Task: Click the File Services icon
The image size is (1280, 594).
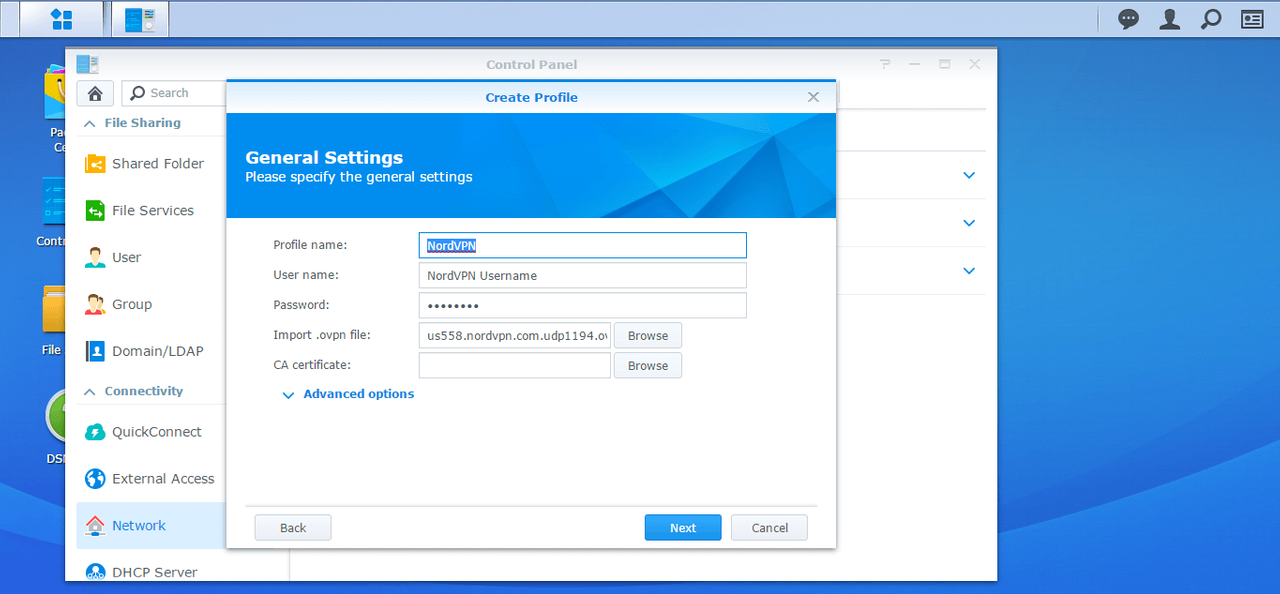Action: [95, 210]
